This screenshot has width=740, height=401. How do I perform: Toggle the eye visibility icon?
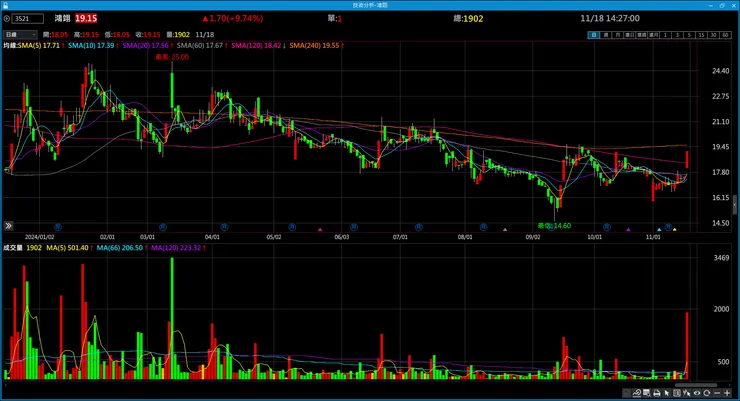coord(697,393)
